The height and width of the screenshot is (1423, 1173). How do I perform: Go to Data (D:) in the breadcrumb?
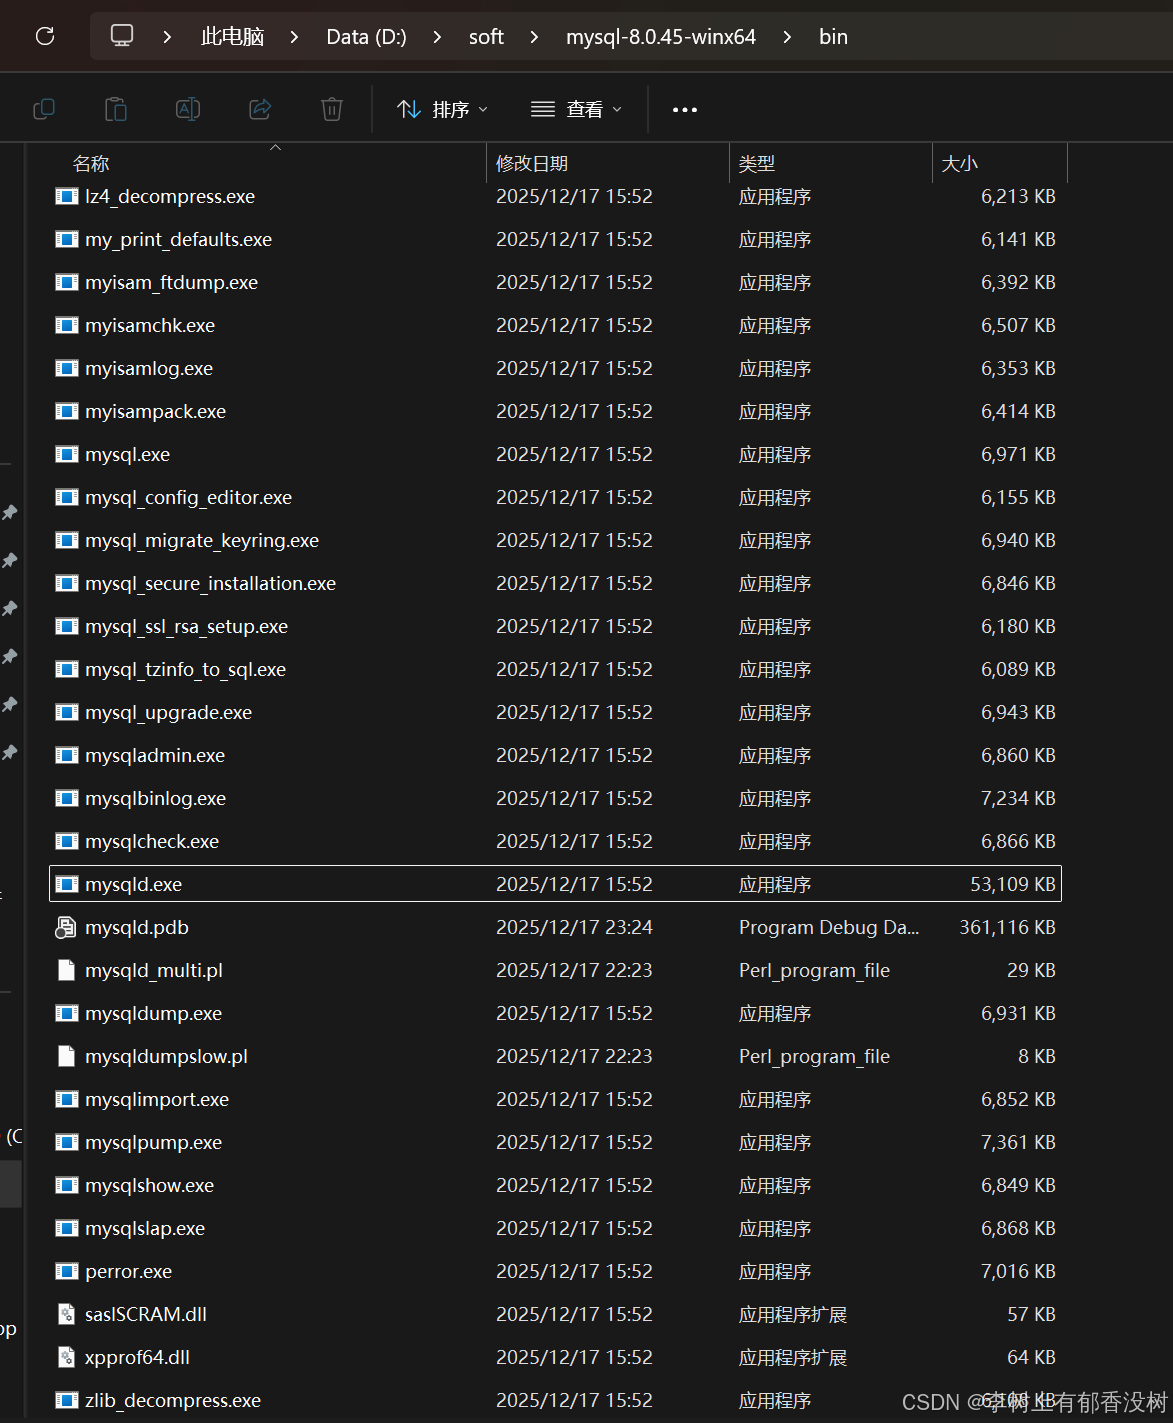(366, 37)
